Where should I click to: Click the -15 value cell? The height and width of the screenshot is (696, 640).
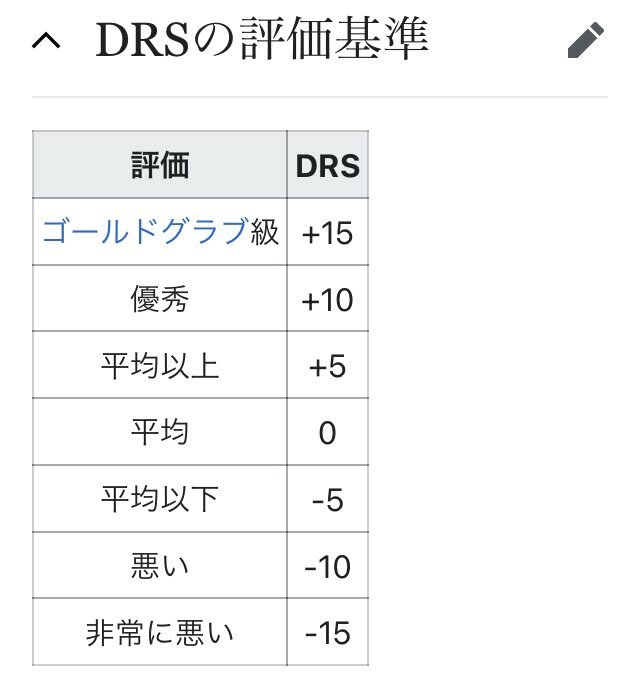click(x=328, y=632)
